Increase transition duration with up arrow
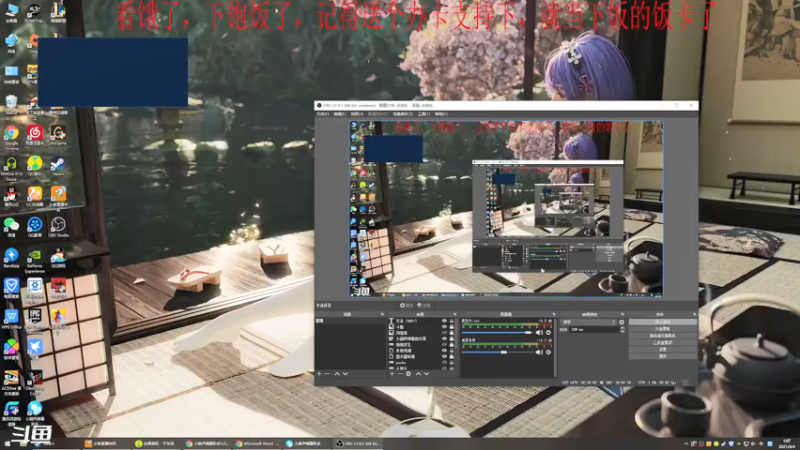The image size is (800, 450). (x=622, y=328)
